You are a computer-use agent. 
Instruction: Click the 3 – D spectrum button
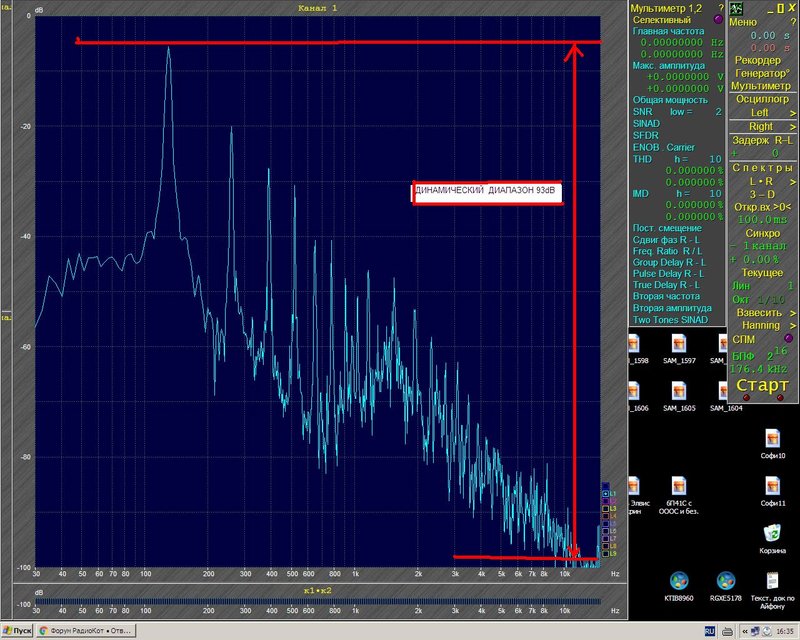click(762, 194)
